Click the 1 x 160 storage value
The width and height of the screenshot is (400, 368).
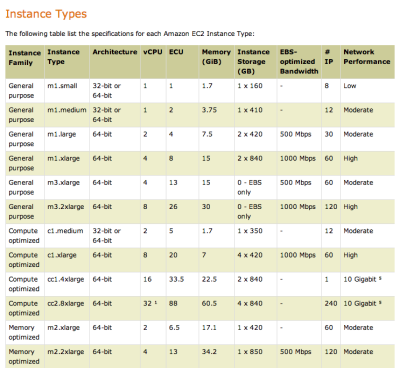click(250, 86)
